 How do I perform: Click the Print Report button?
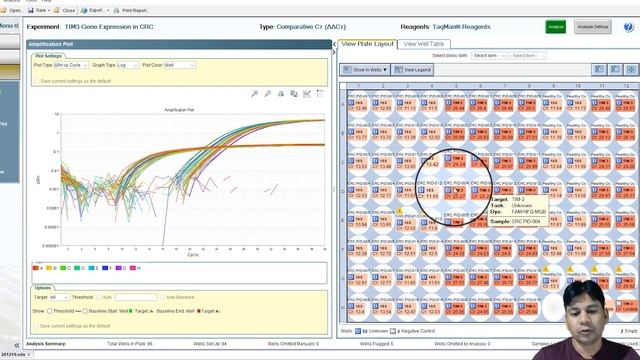pyautogui.click(x=130, y=10)
